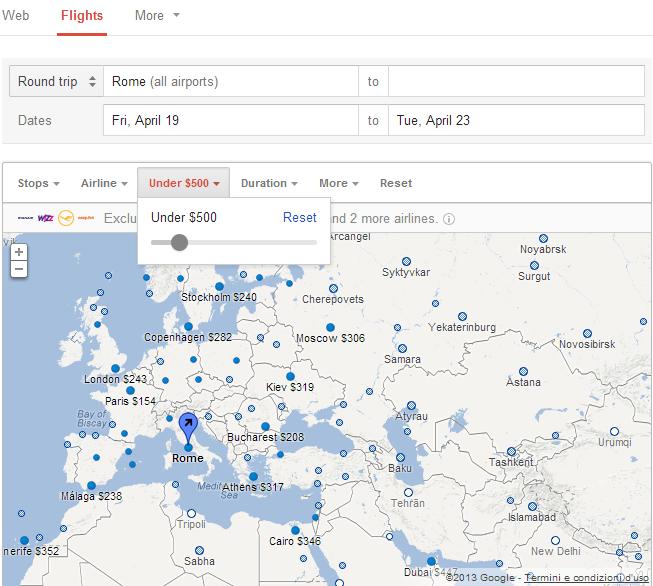Click the New Delhi airport marker

click(555, 541)
